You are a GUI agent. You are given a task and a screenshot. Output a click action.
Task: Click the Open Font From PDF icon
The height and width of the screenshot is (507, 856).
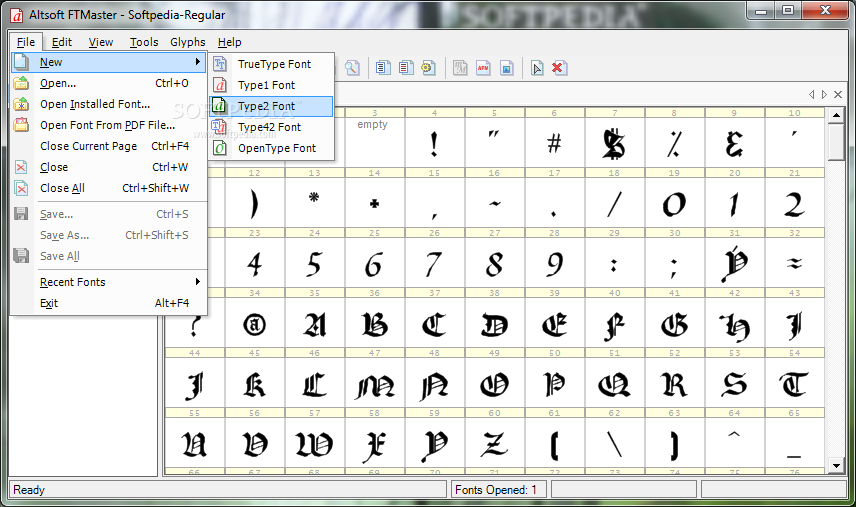21,124
